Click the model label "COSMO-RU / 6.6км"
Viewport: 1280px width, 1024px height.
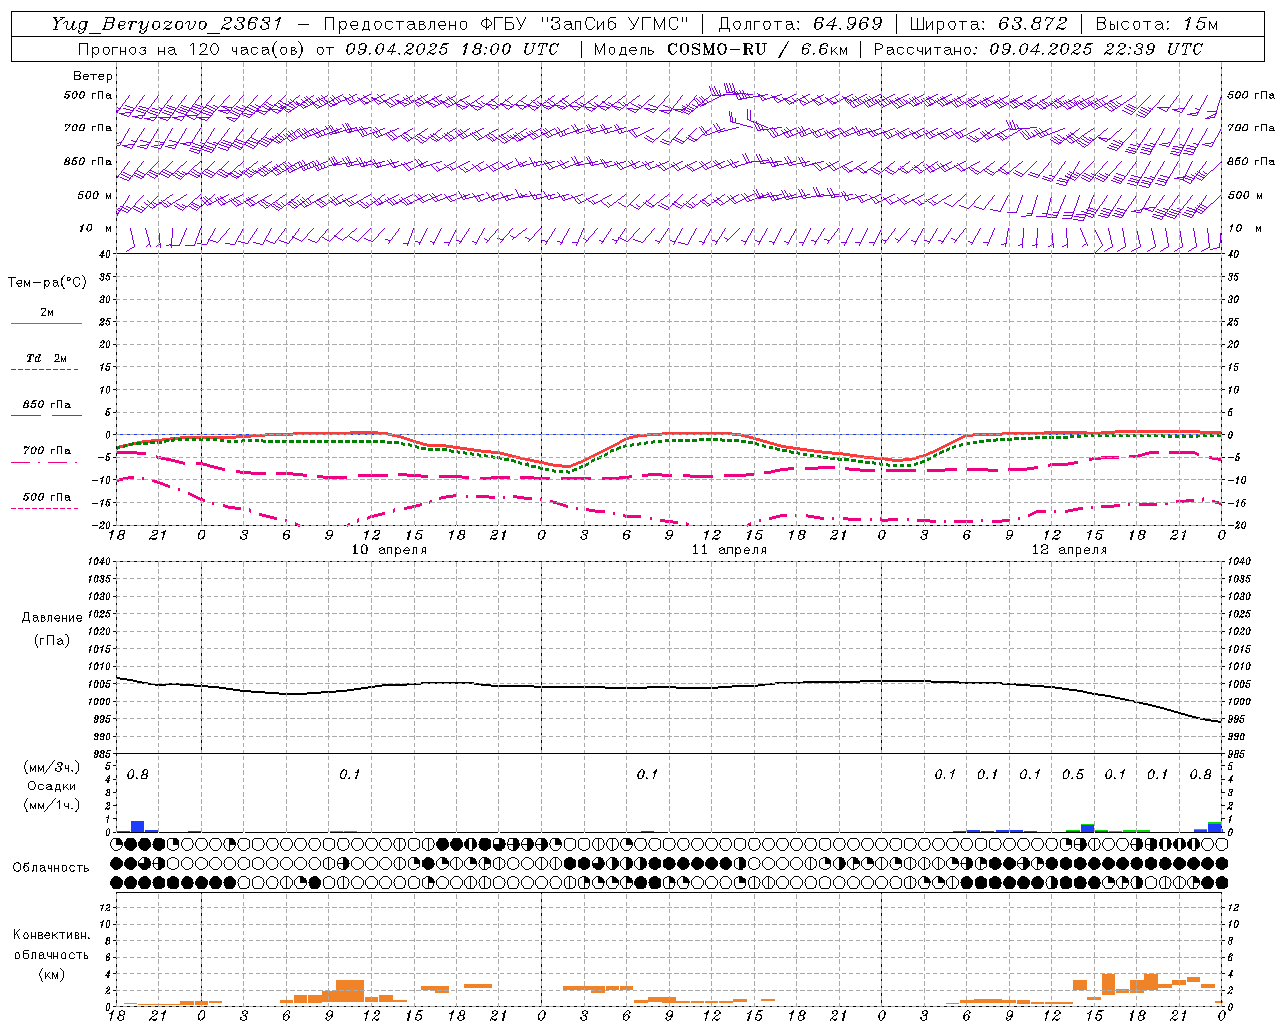coord(758,49)
